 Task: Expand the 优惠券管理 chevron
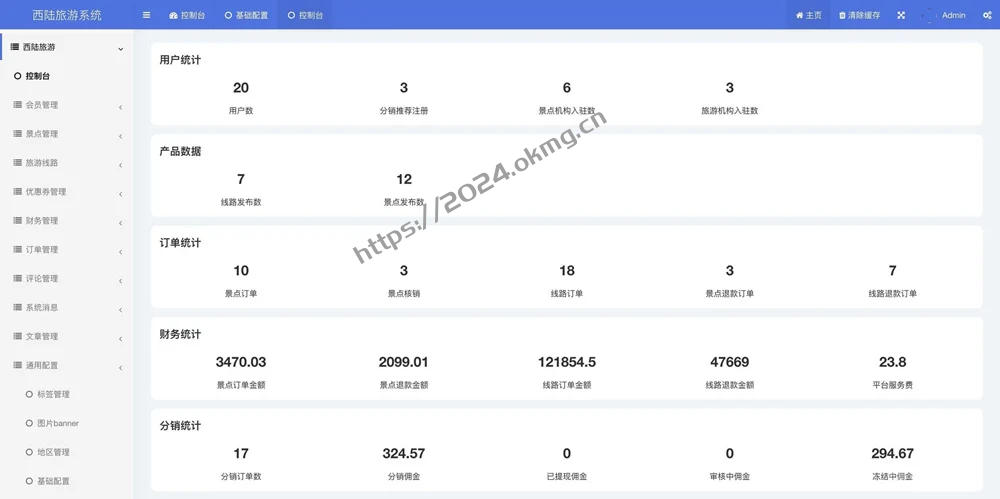coord(121,194)
